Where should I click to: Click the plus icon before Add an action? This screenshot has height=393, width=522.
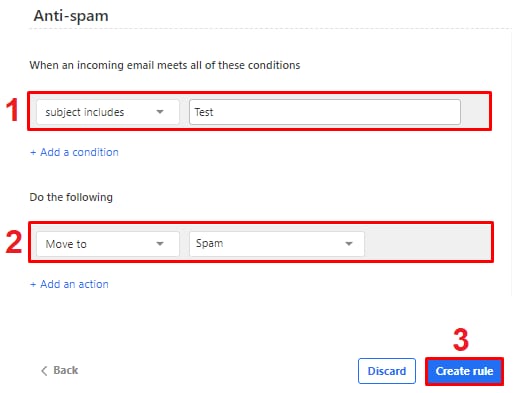coord(33,285)
